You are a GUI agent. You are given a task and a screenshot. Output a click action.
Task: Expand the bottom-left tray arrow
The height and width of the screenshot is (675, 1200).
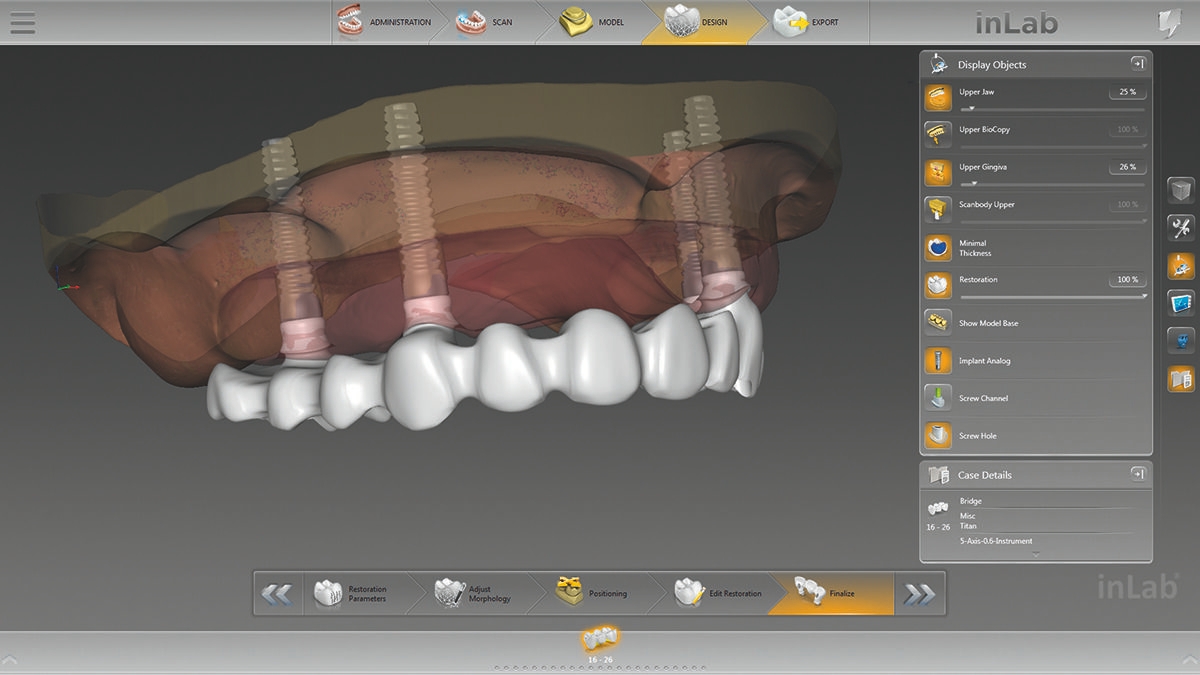pos(8,659)
